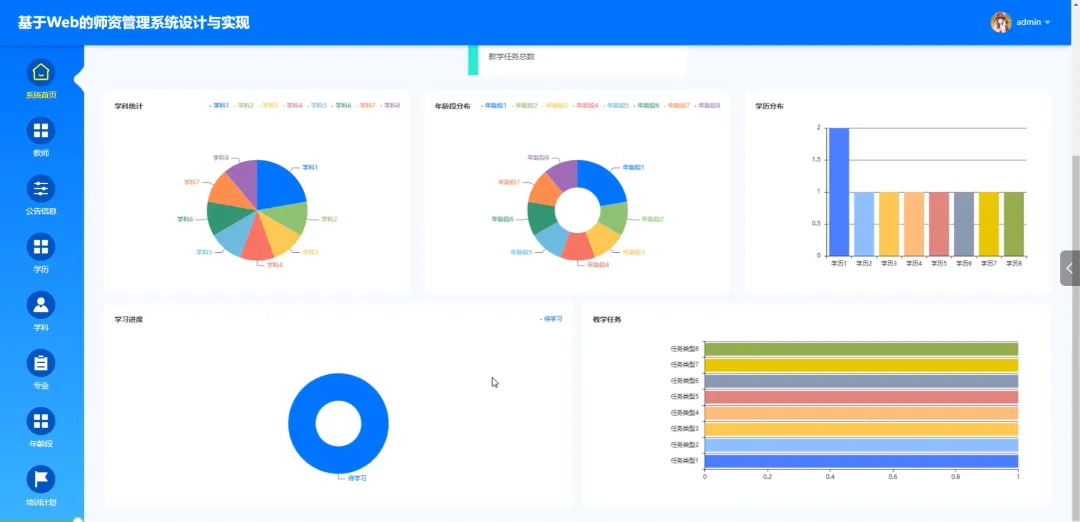This screenshot has width=1080, height=522.
Task: Click the tall blue 学历1 bar
Action: pos(839,192)
